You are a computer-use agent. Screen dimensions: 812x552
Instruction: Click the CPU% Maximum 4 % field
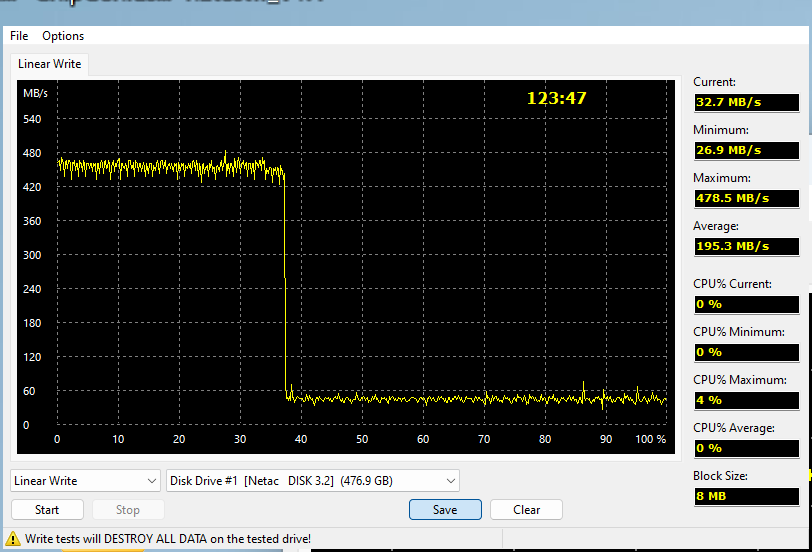point(746,400)
